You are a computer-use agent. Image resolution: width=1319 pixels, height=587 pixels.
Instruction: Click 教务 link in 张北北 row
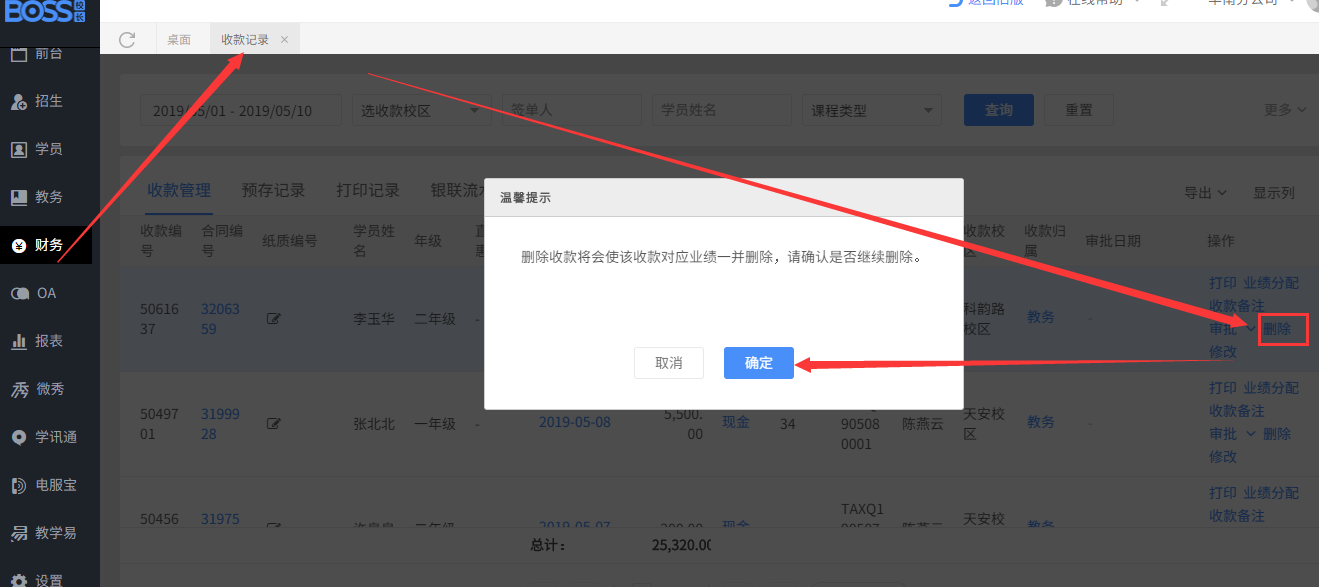1041,422
